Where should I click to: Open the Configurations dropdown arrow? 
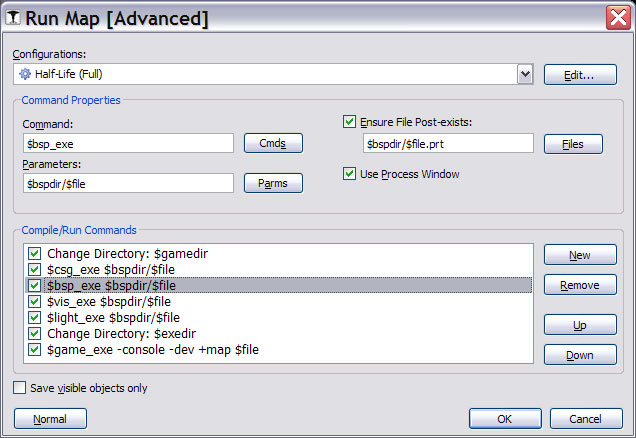click(524, 74)
